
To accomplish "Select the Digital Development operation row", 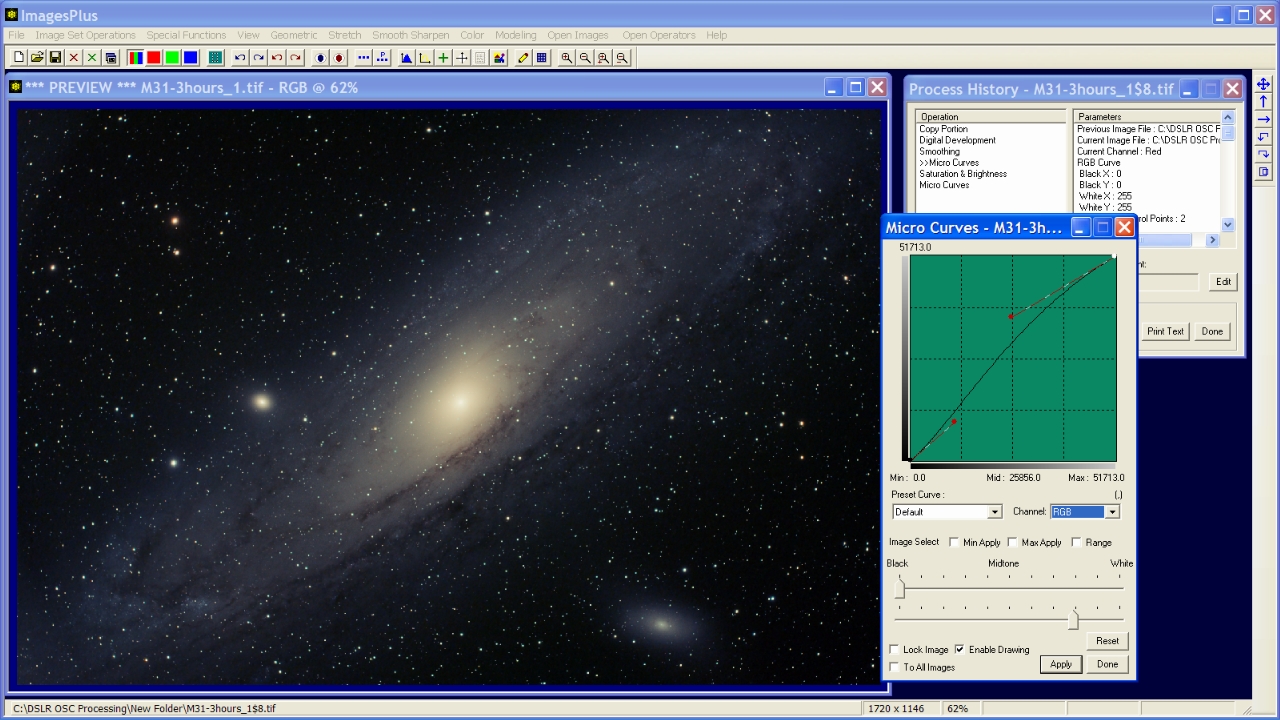I will (957, 140).
